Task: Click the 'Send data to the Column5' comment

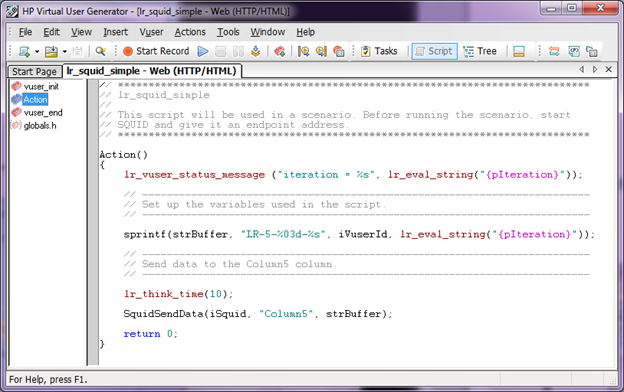Action: 230,264
